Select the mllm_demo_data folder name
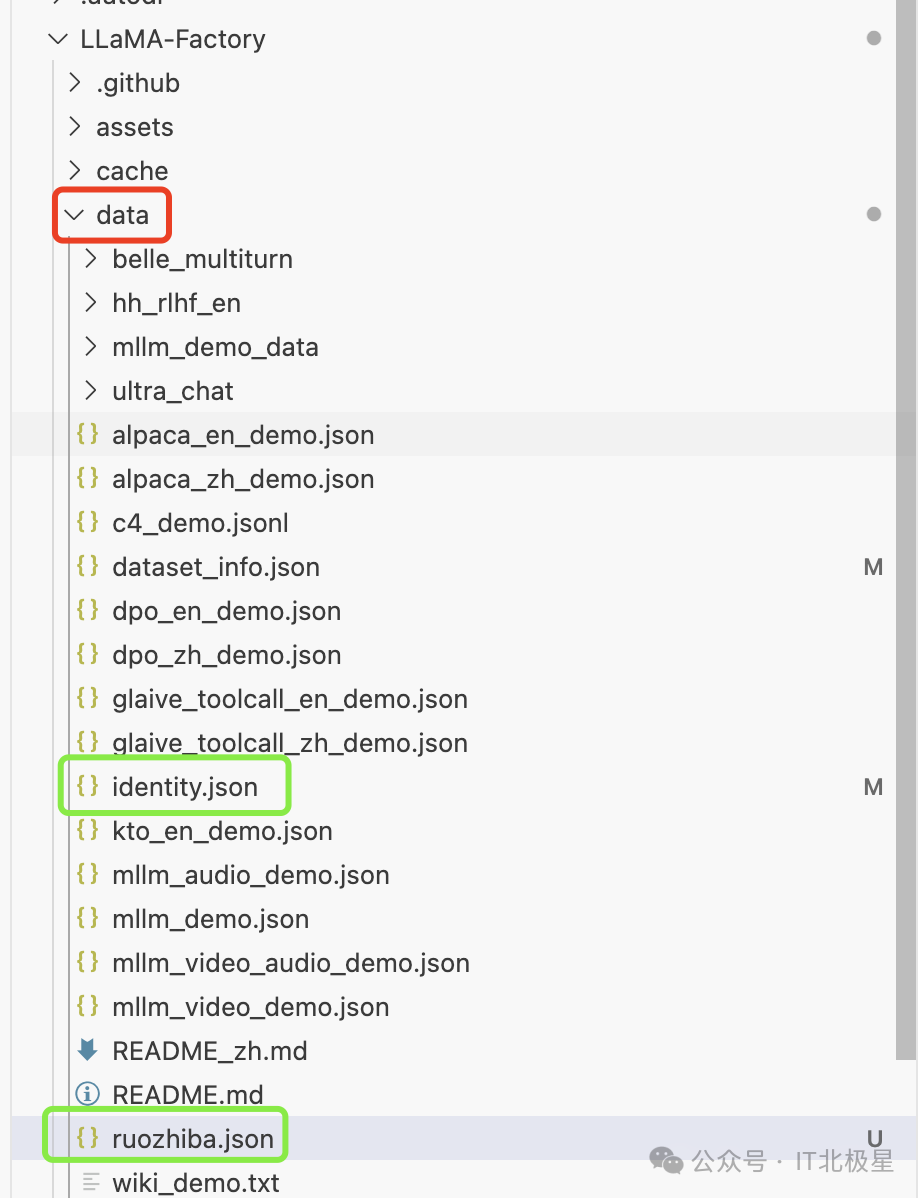The image size is (924, 1198). pos(216,348)
